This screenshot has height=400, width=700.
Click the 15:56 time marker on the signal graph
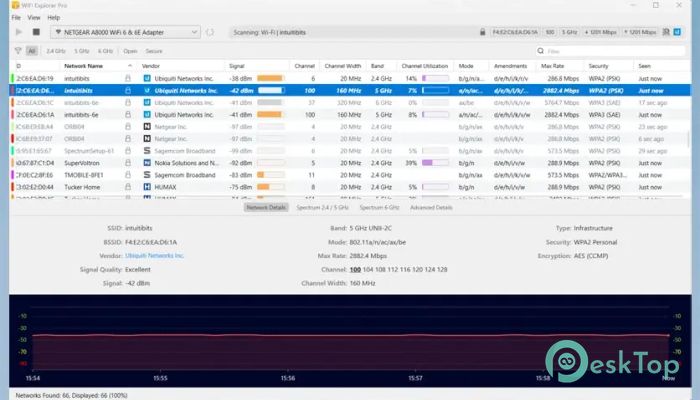pos(288,378)
